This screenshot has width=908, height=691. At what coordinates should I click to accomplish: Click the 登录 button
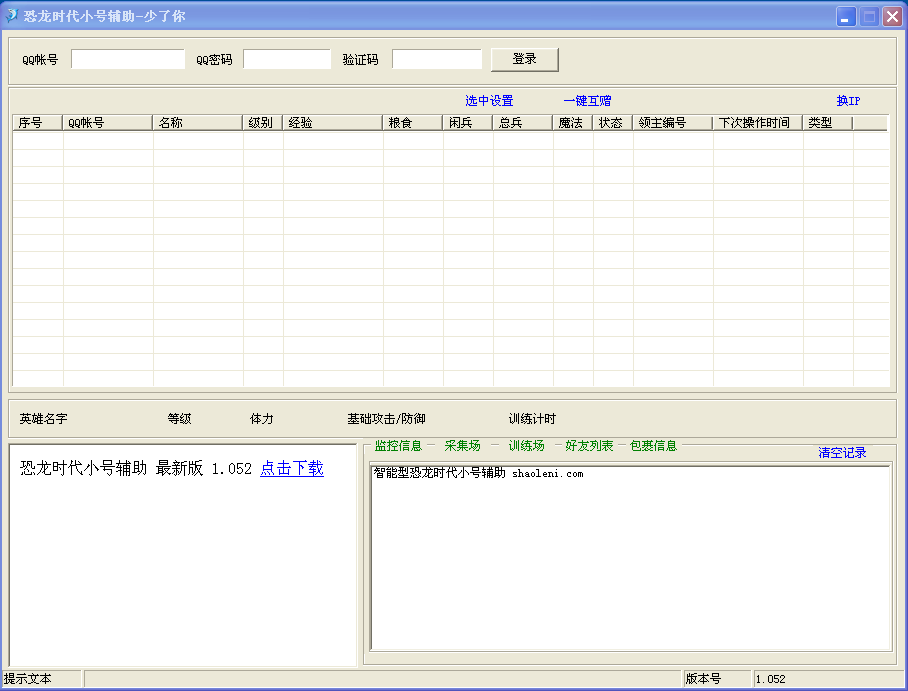click(x=525, y=59)
